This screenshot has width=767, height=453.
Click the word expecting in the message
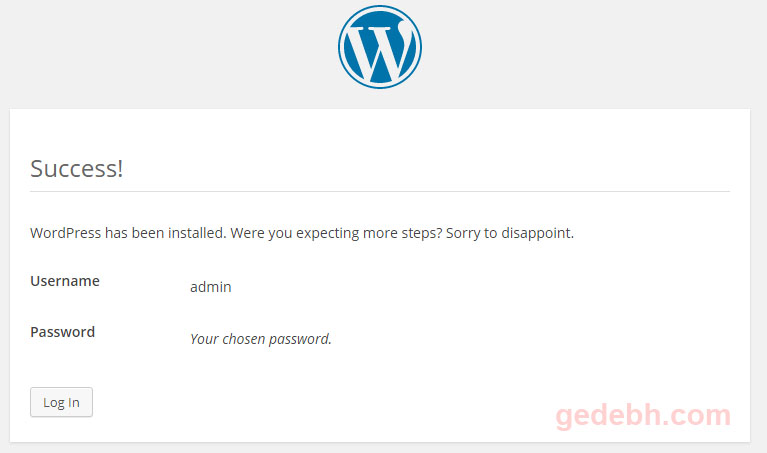tap(327, 233)
